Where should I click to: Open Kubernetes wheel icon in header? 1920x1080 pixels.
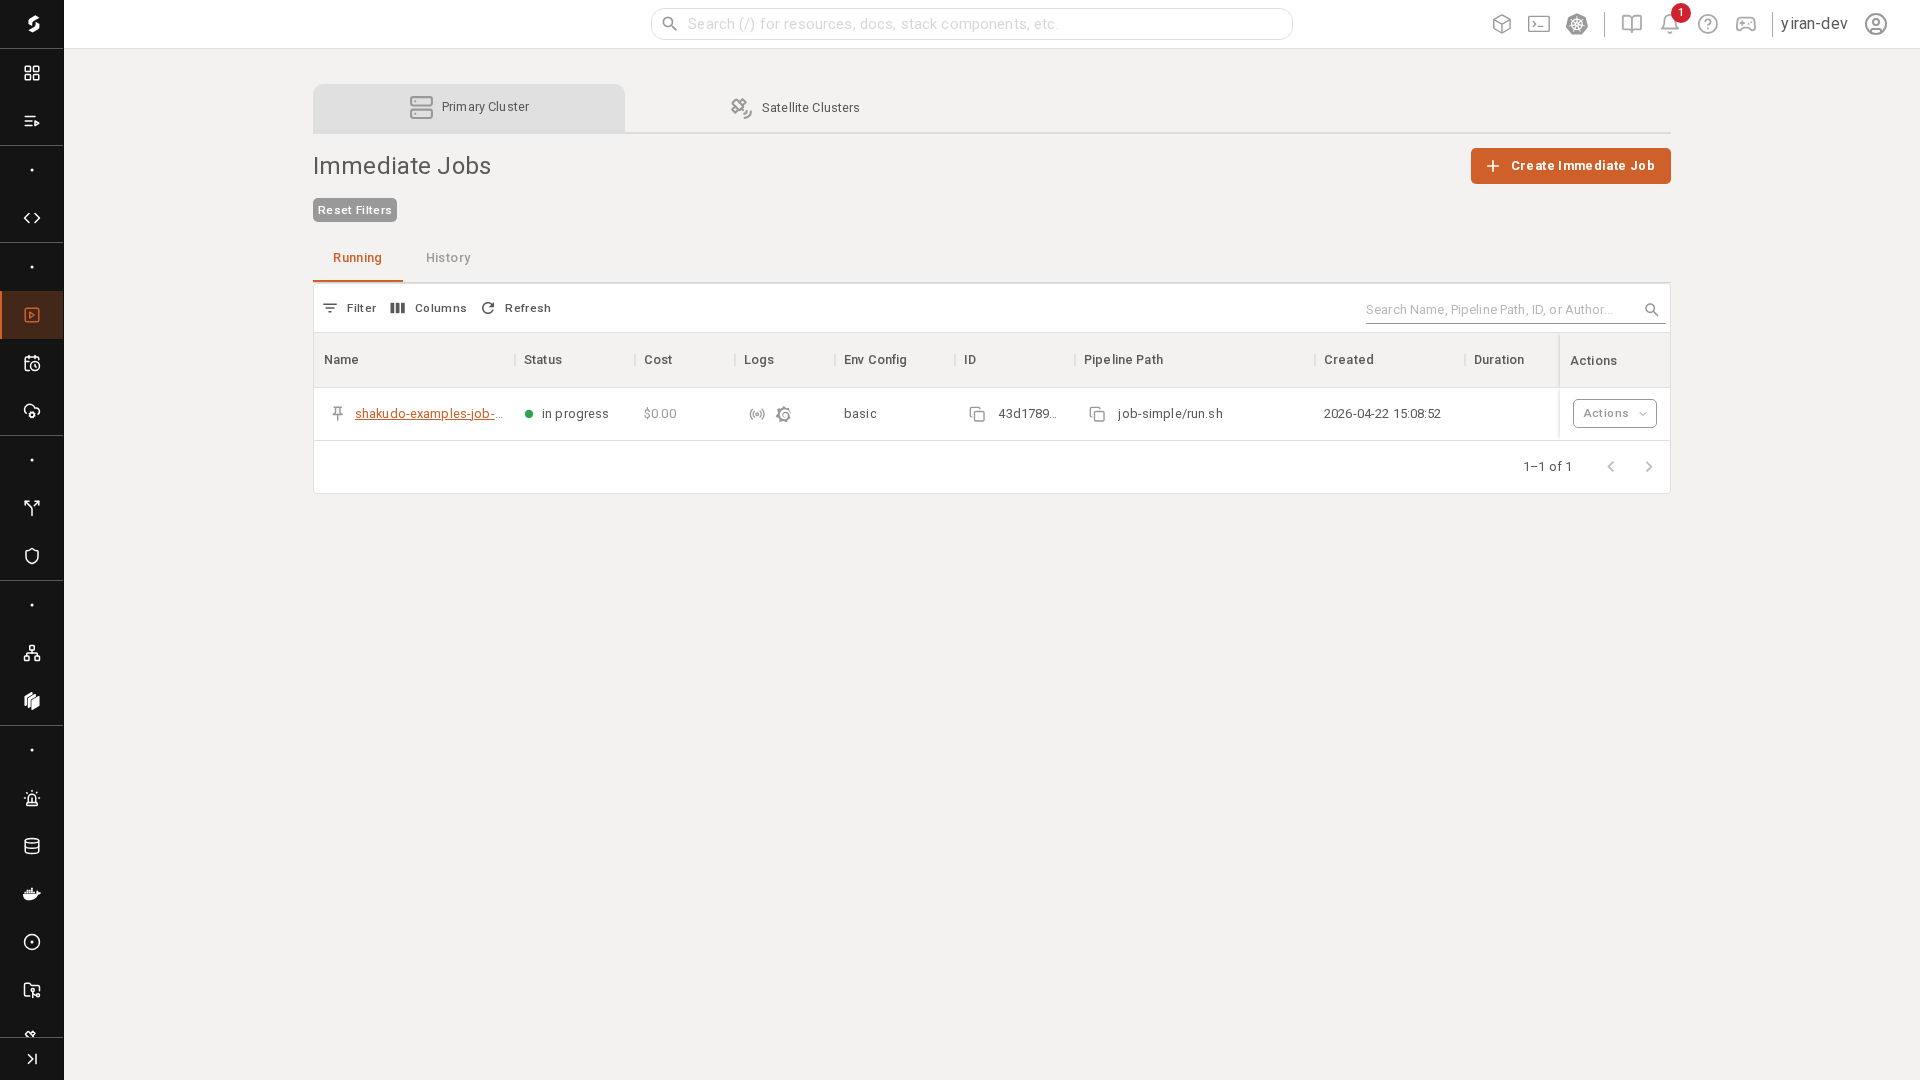click(x=1577, y=24)
